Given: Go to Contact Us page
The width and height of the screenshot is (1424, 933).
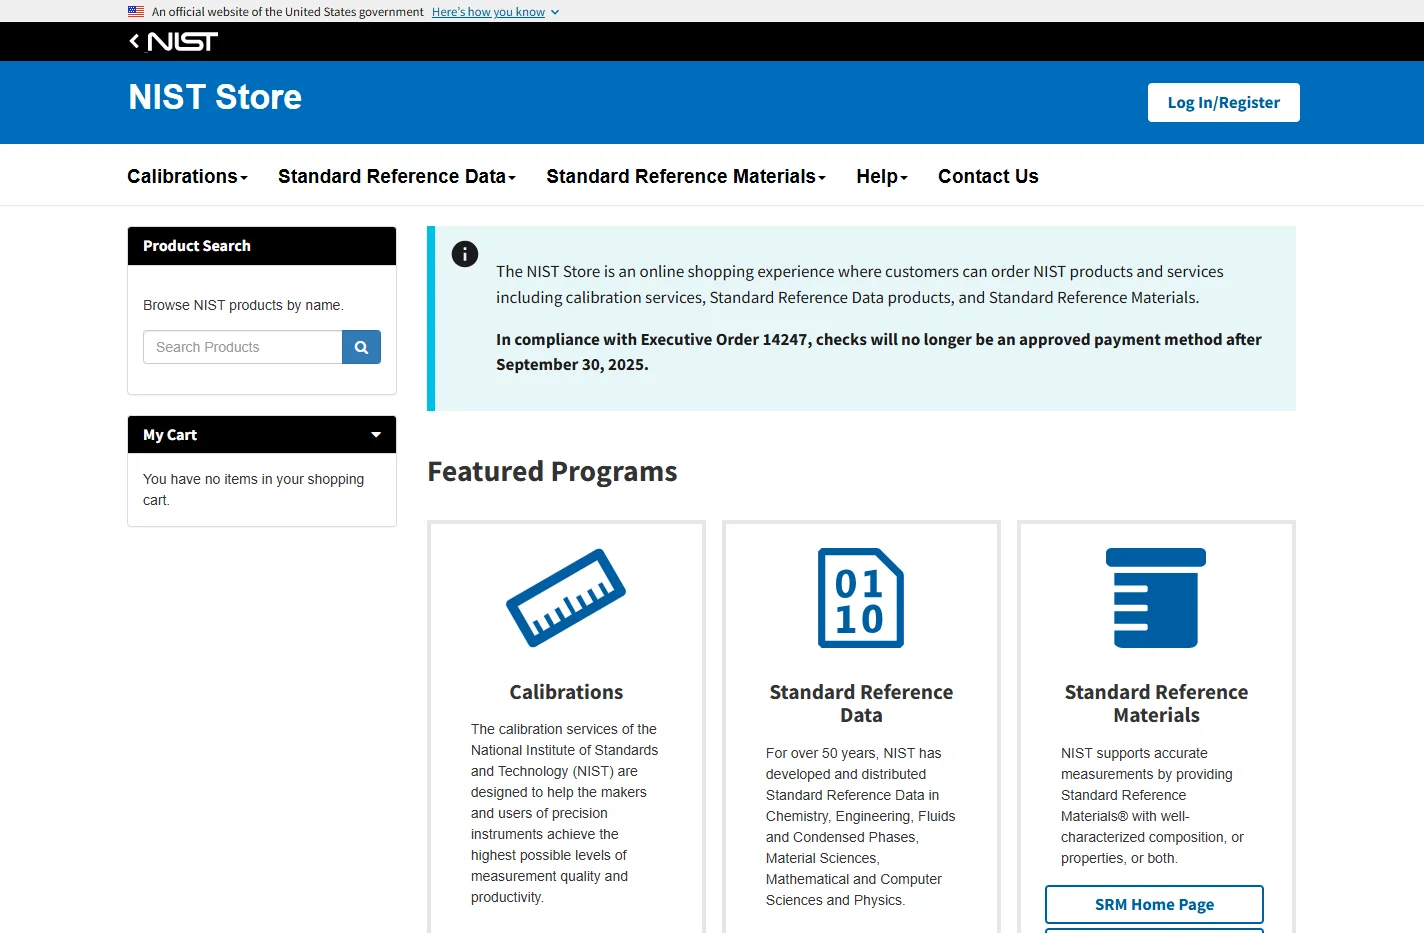Looking at the screenshot, I should pos(988,176).
